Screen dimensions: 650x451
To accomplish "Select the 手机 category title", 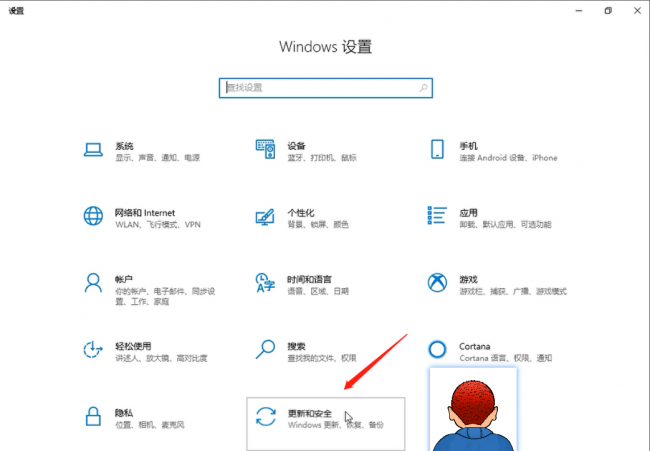I will click(x=468, y=146).
